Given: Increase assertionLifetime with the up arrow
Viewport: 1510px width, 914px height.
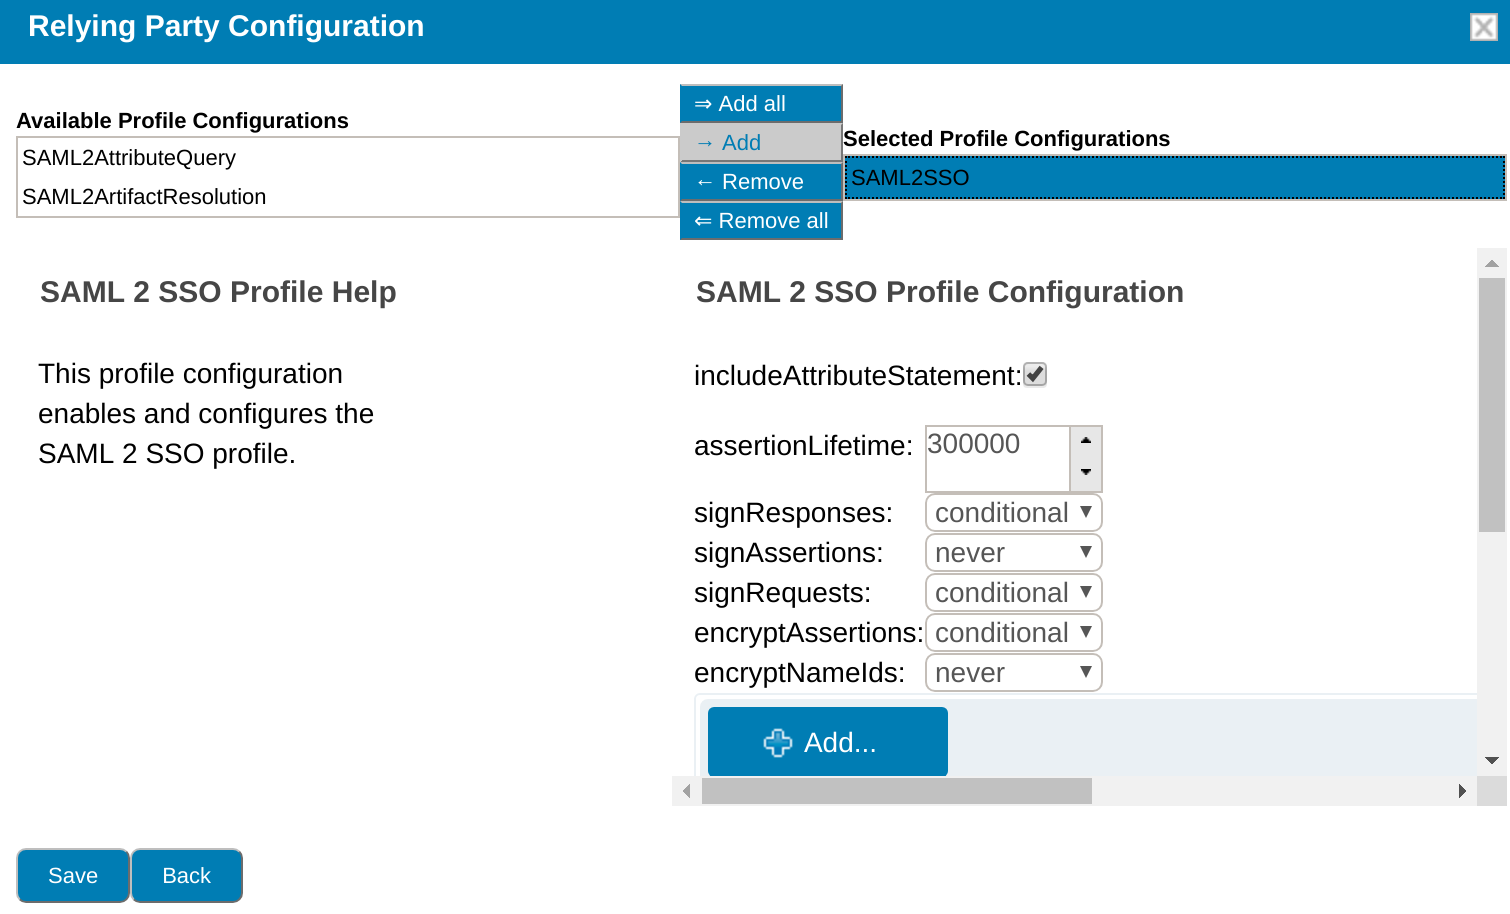Looking at the screenshot, I should click(x=1086, y=441).
